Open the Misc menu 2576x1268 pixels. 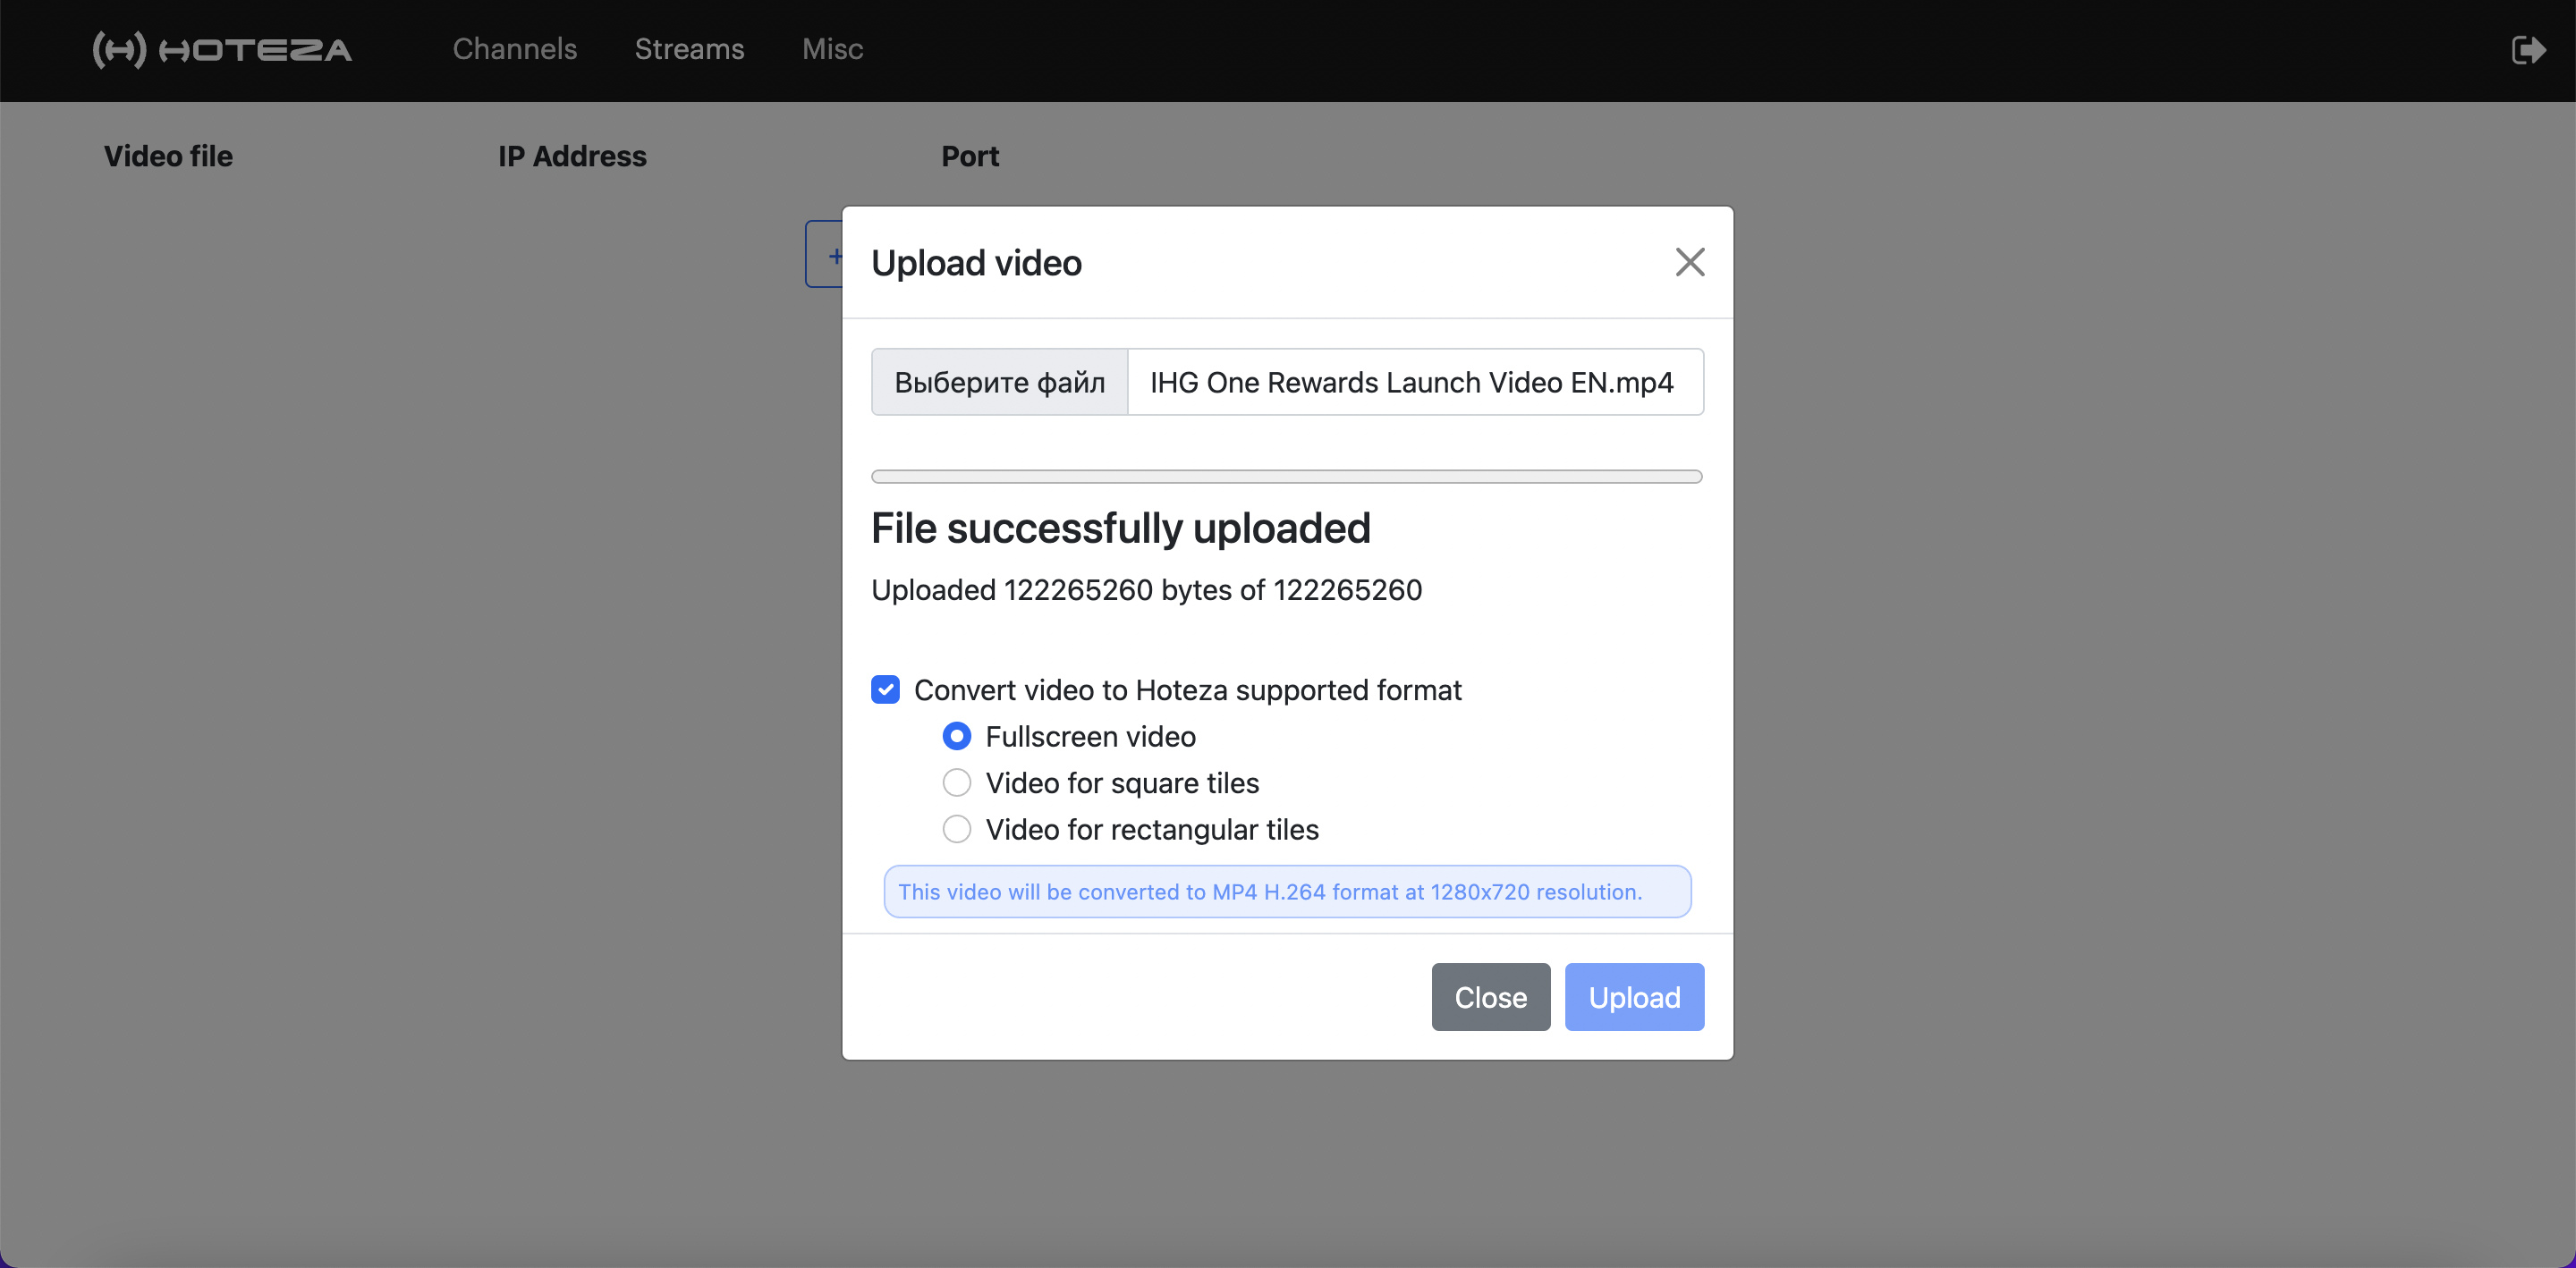pyautogui.click(x=832, y=49)
